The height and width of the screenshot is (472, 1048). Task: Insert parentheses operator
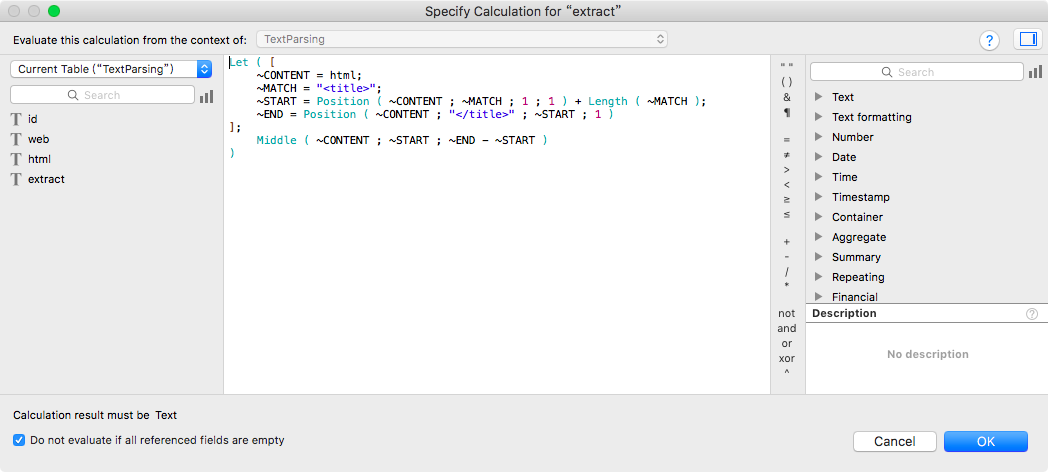(x=787, y=82)
